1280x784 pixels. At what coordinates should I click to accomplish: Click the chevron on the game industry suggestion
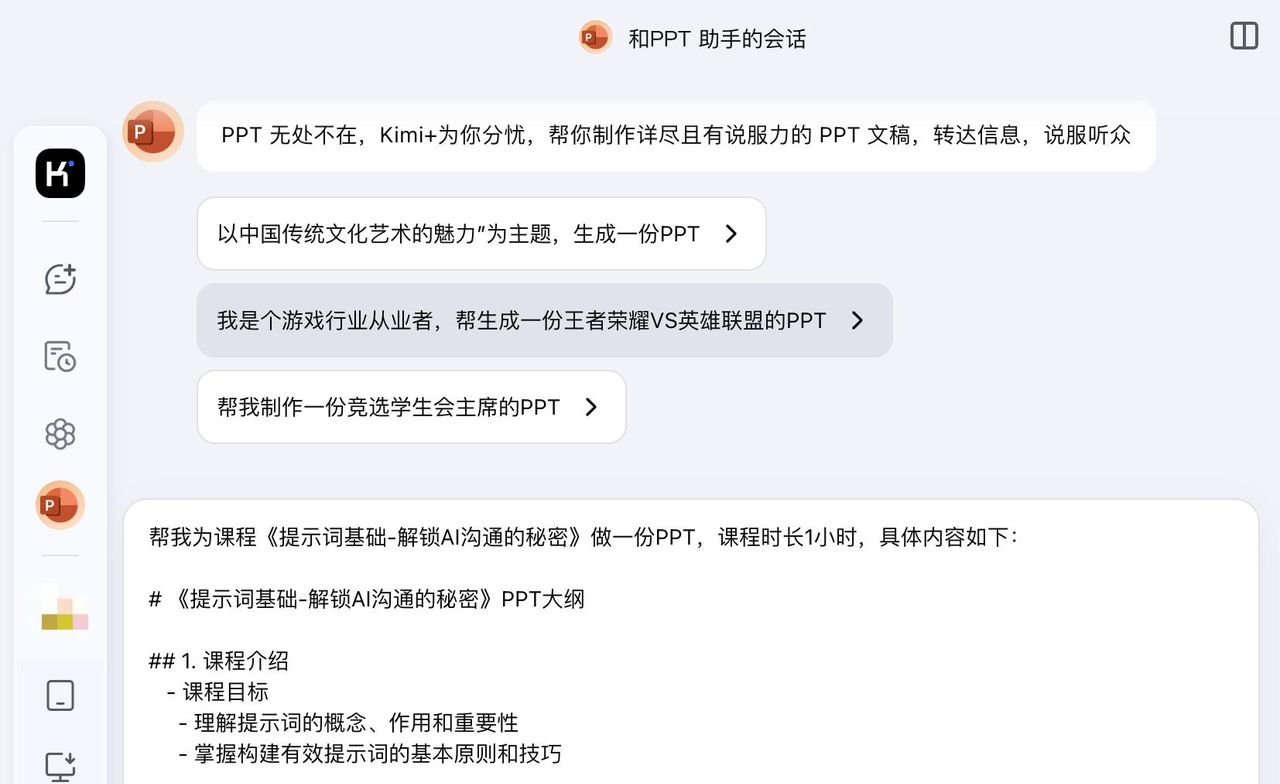click(857, 321)
